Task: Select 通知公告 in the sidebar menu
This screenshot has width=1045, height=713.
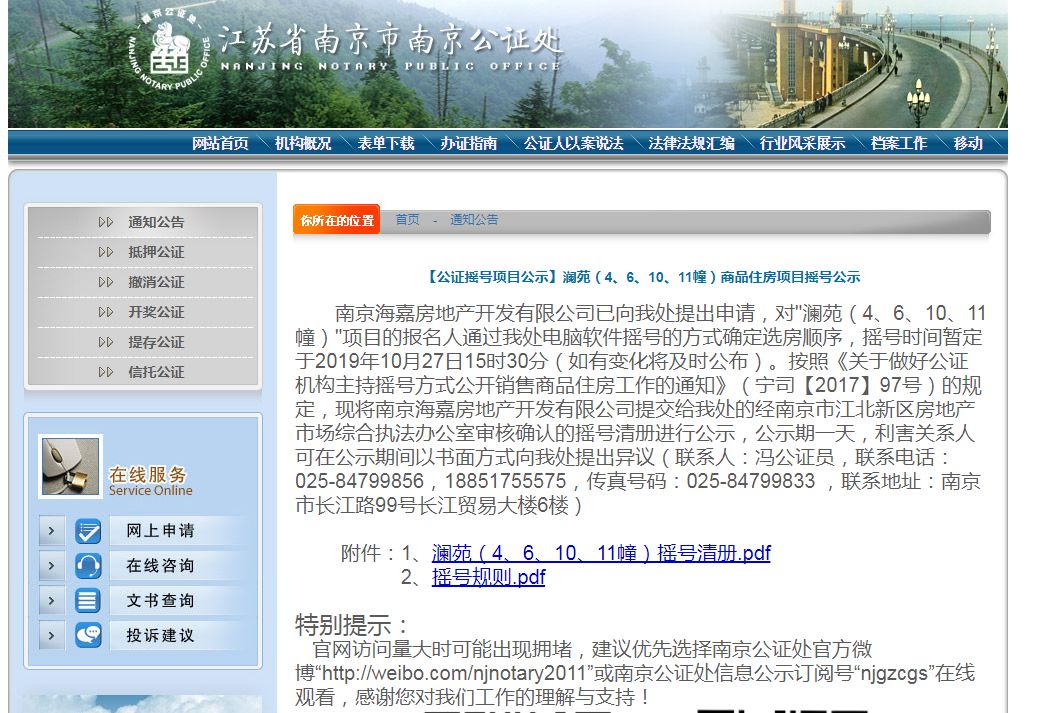Action: click(156, 222)
